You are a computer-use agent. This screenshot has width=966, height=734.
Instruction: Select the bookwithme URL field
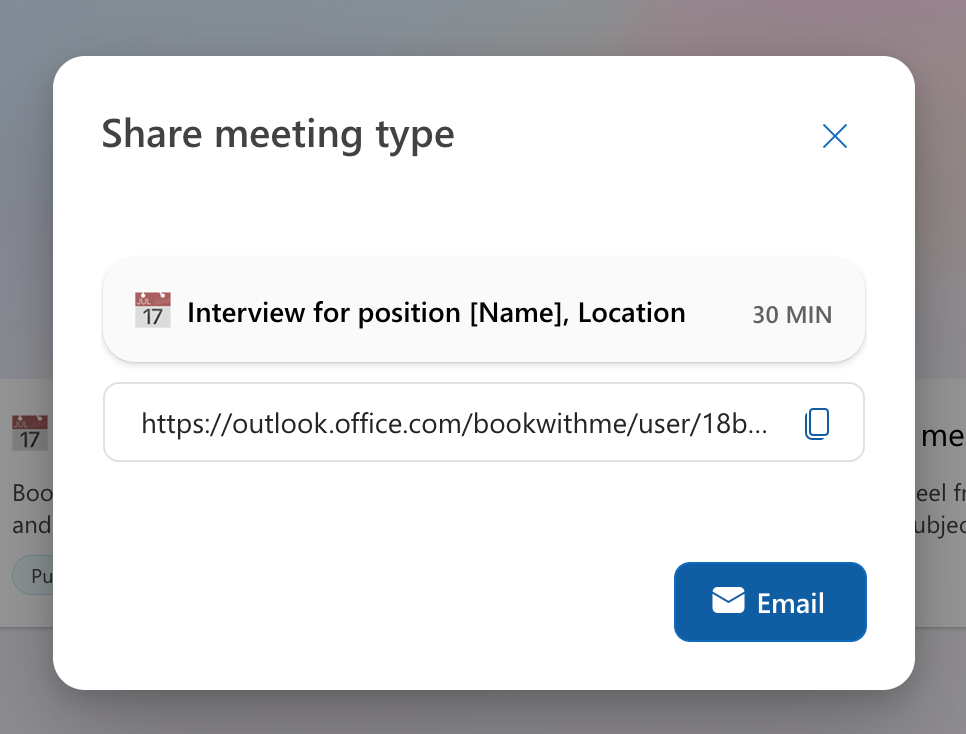point(484,422)
